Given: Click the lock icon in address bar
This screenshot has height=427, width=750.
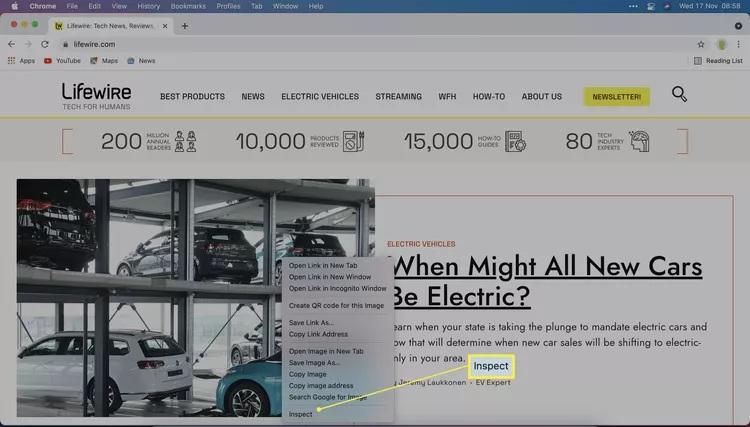Looking at the screenshot, I should (x=66, y=44).
